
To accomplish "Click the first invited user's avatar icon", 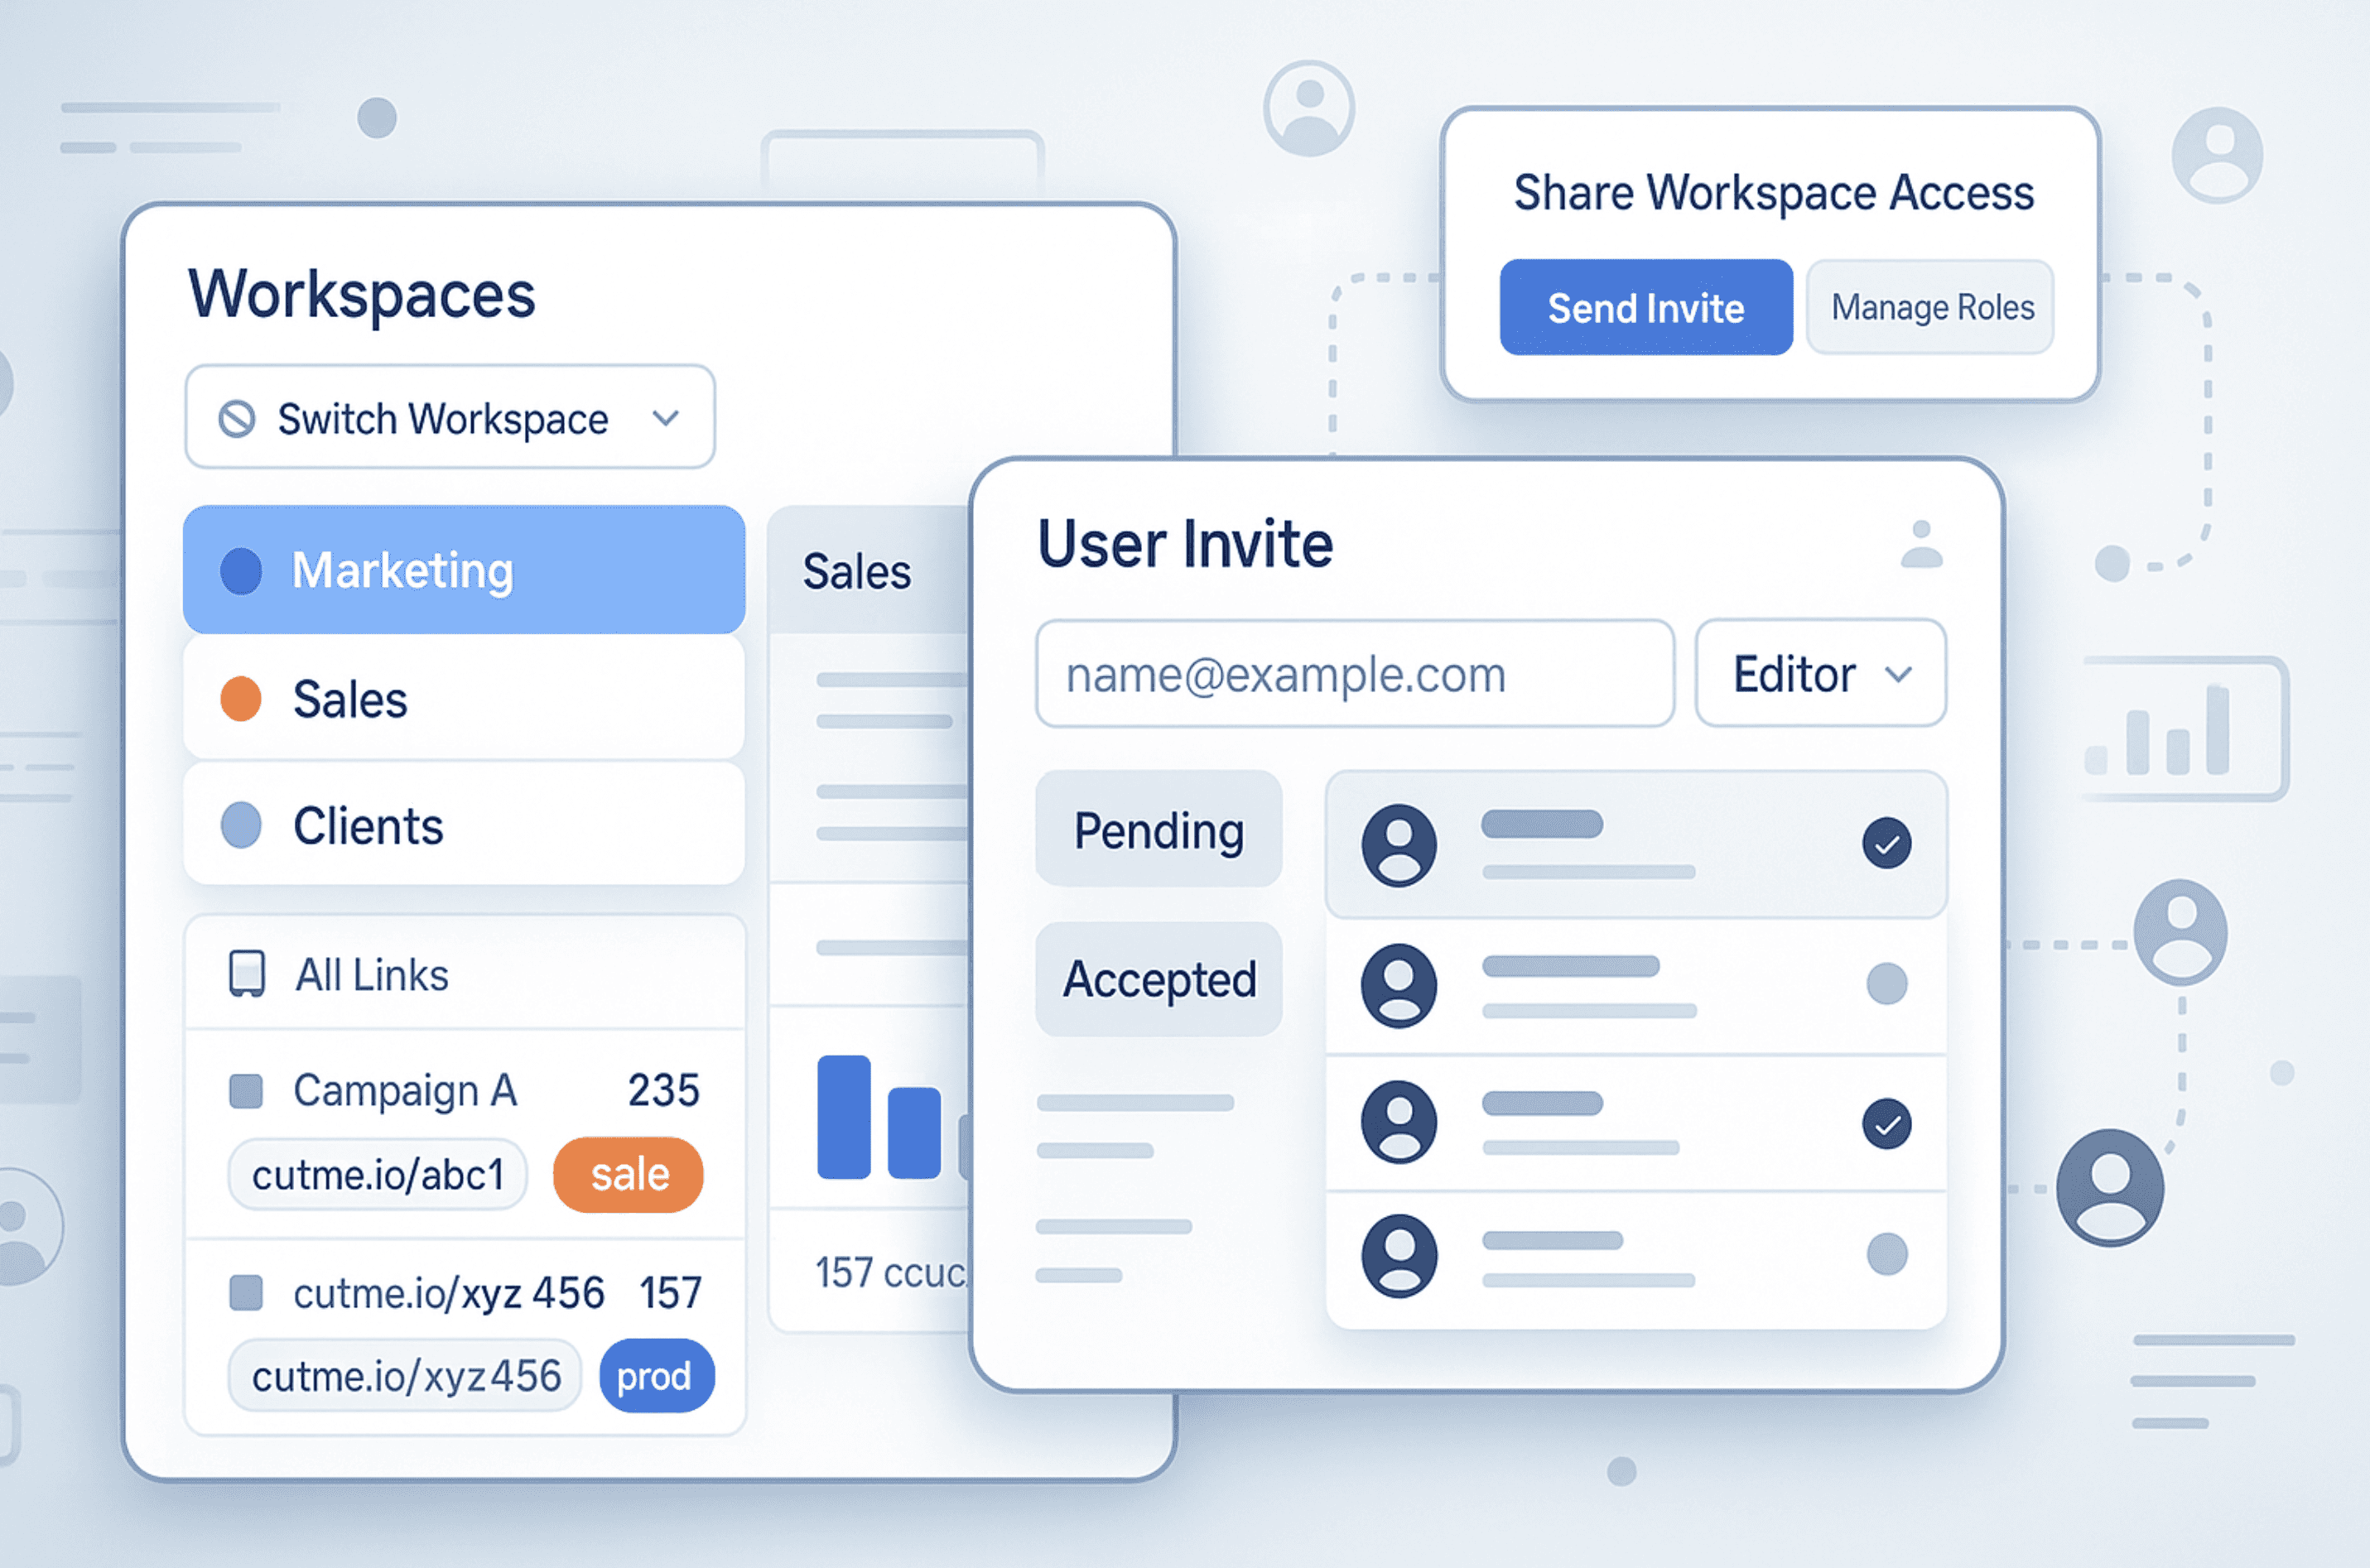I will pos(1399,845).
